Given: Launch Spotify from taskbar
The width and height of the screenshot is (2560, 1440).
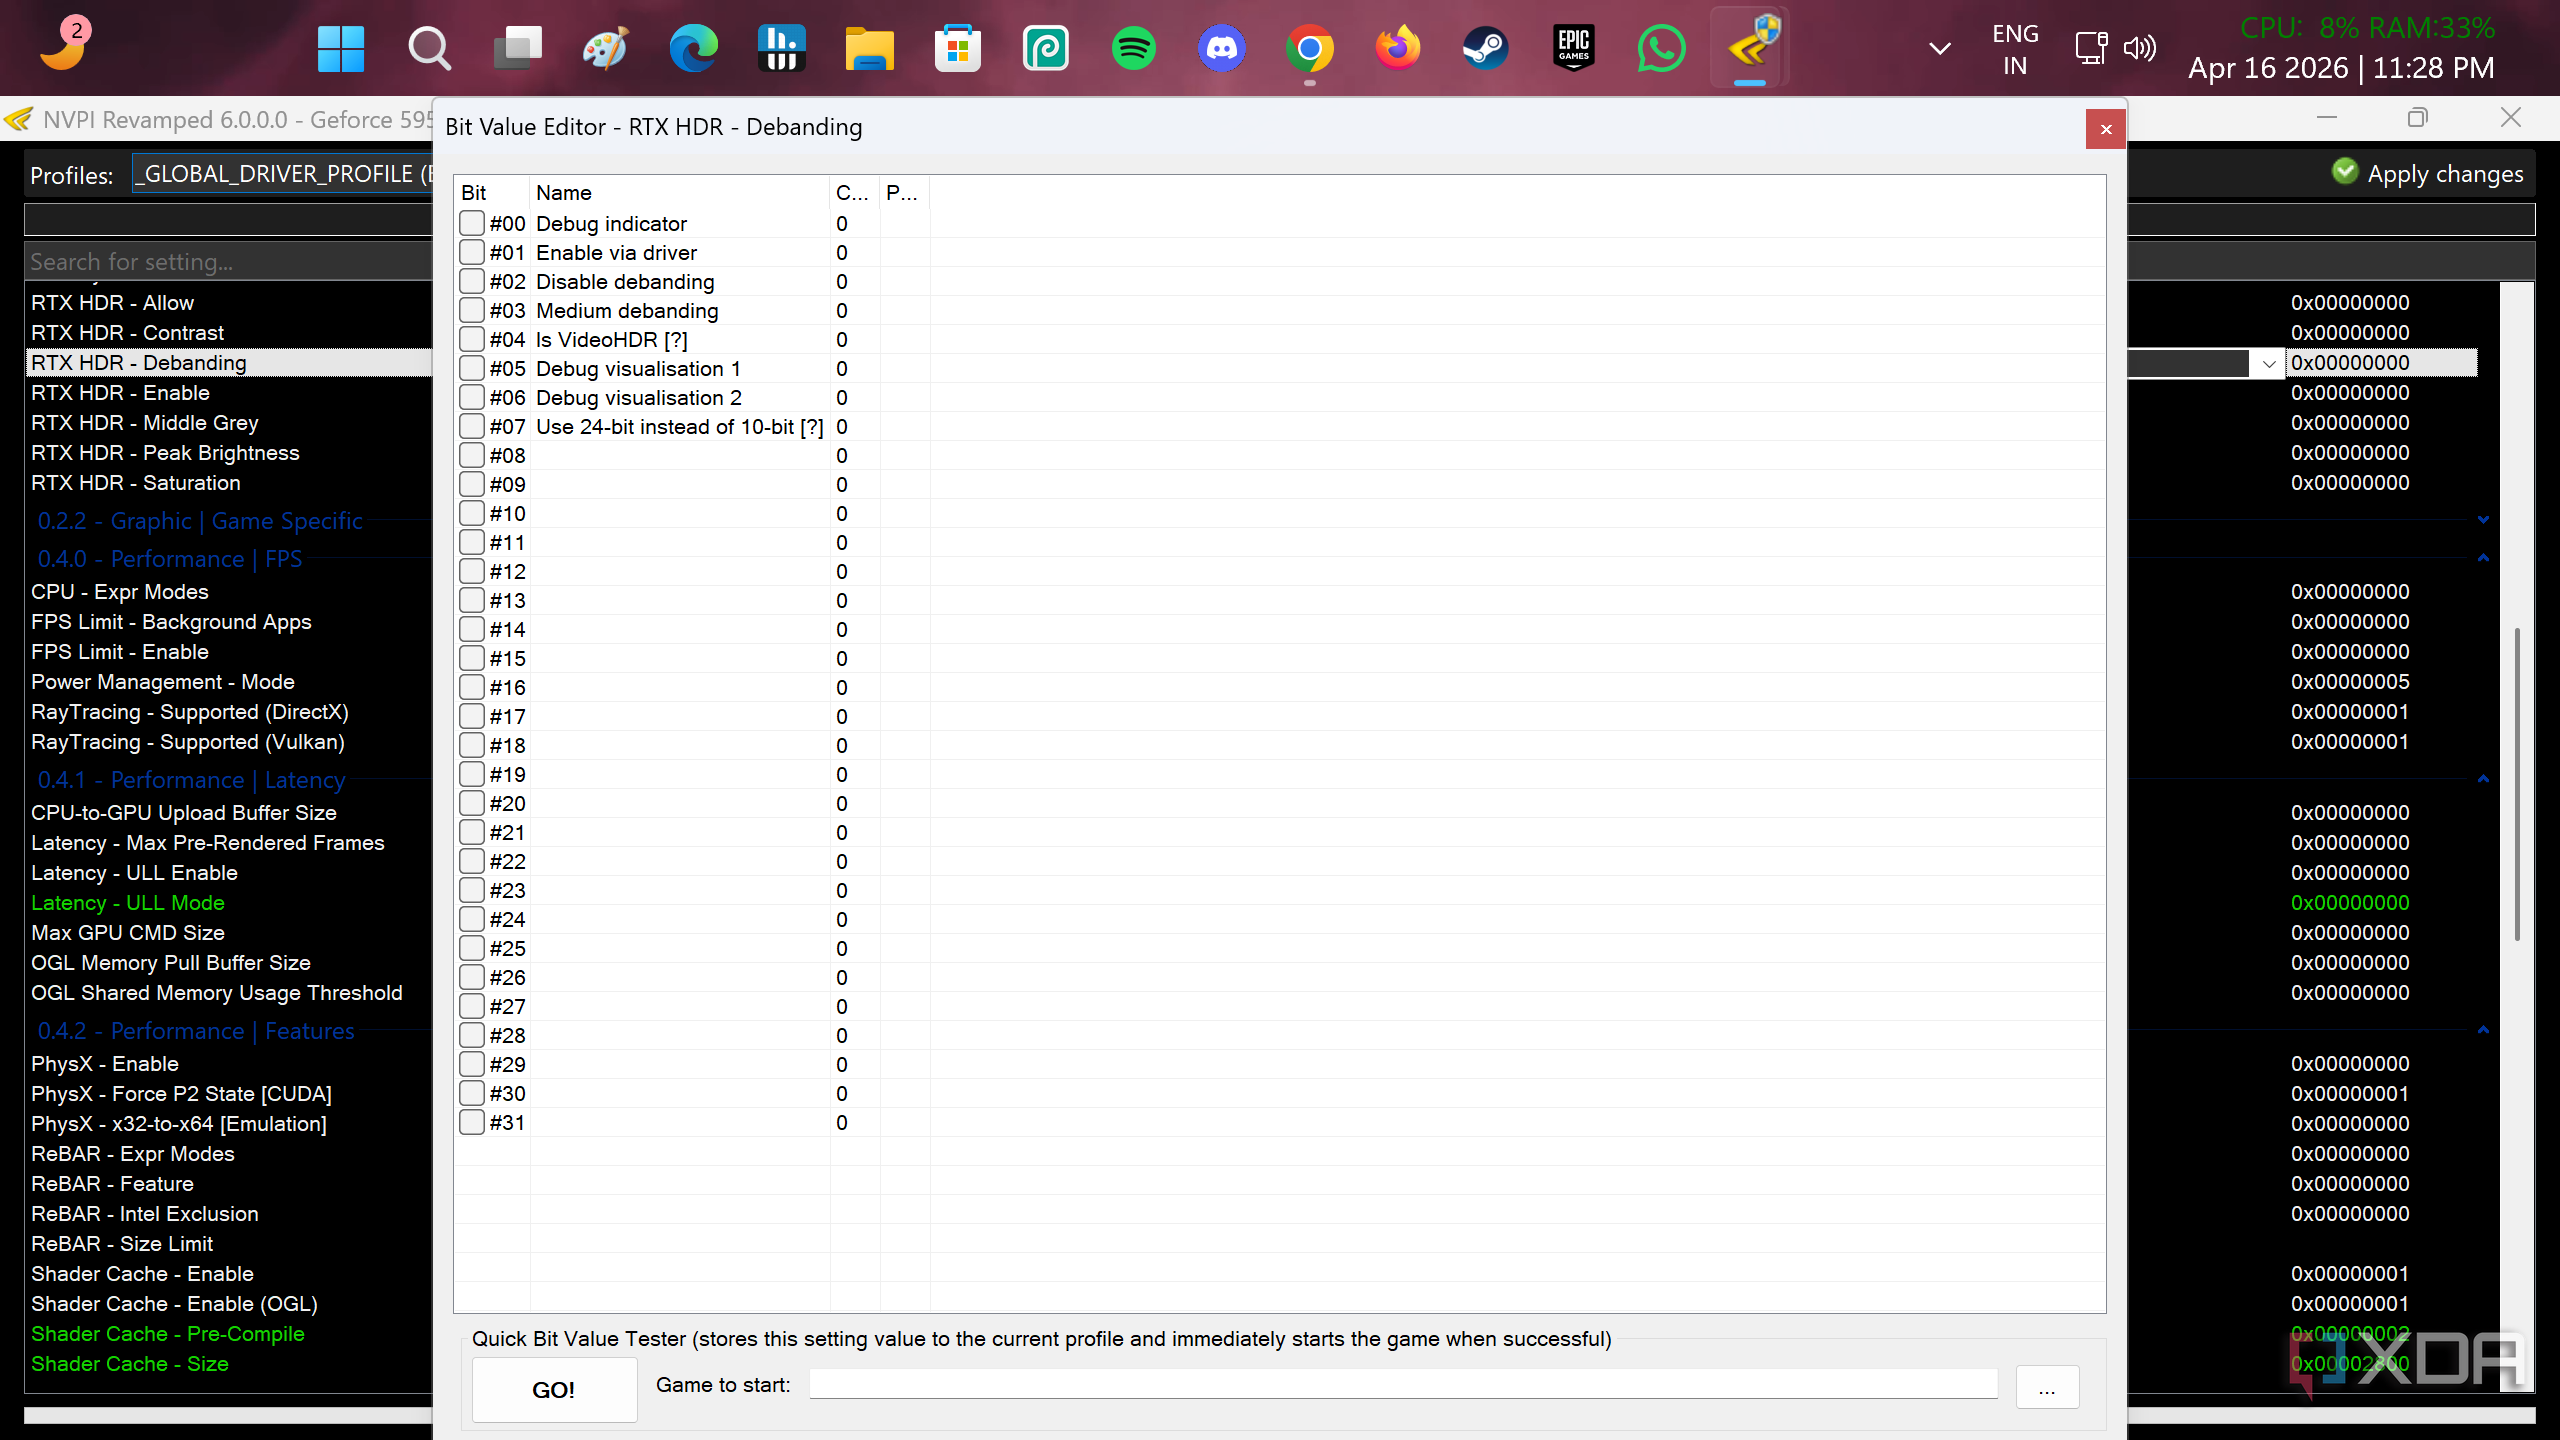Looking at the screenshot, I should point(1133,49).
